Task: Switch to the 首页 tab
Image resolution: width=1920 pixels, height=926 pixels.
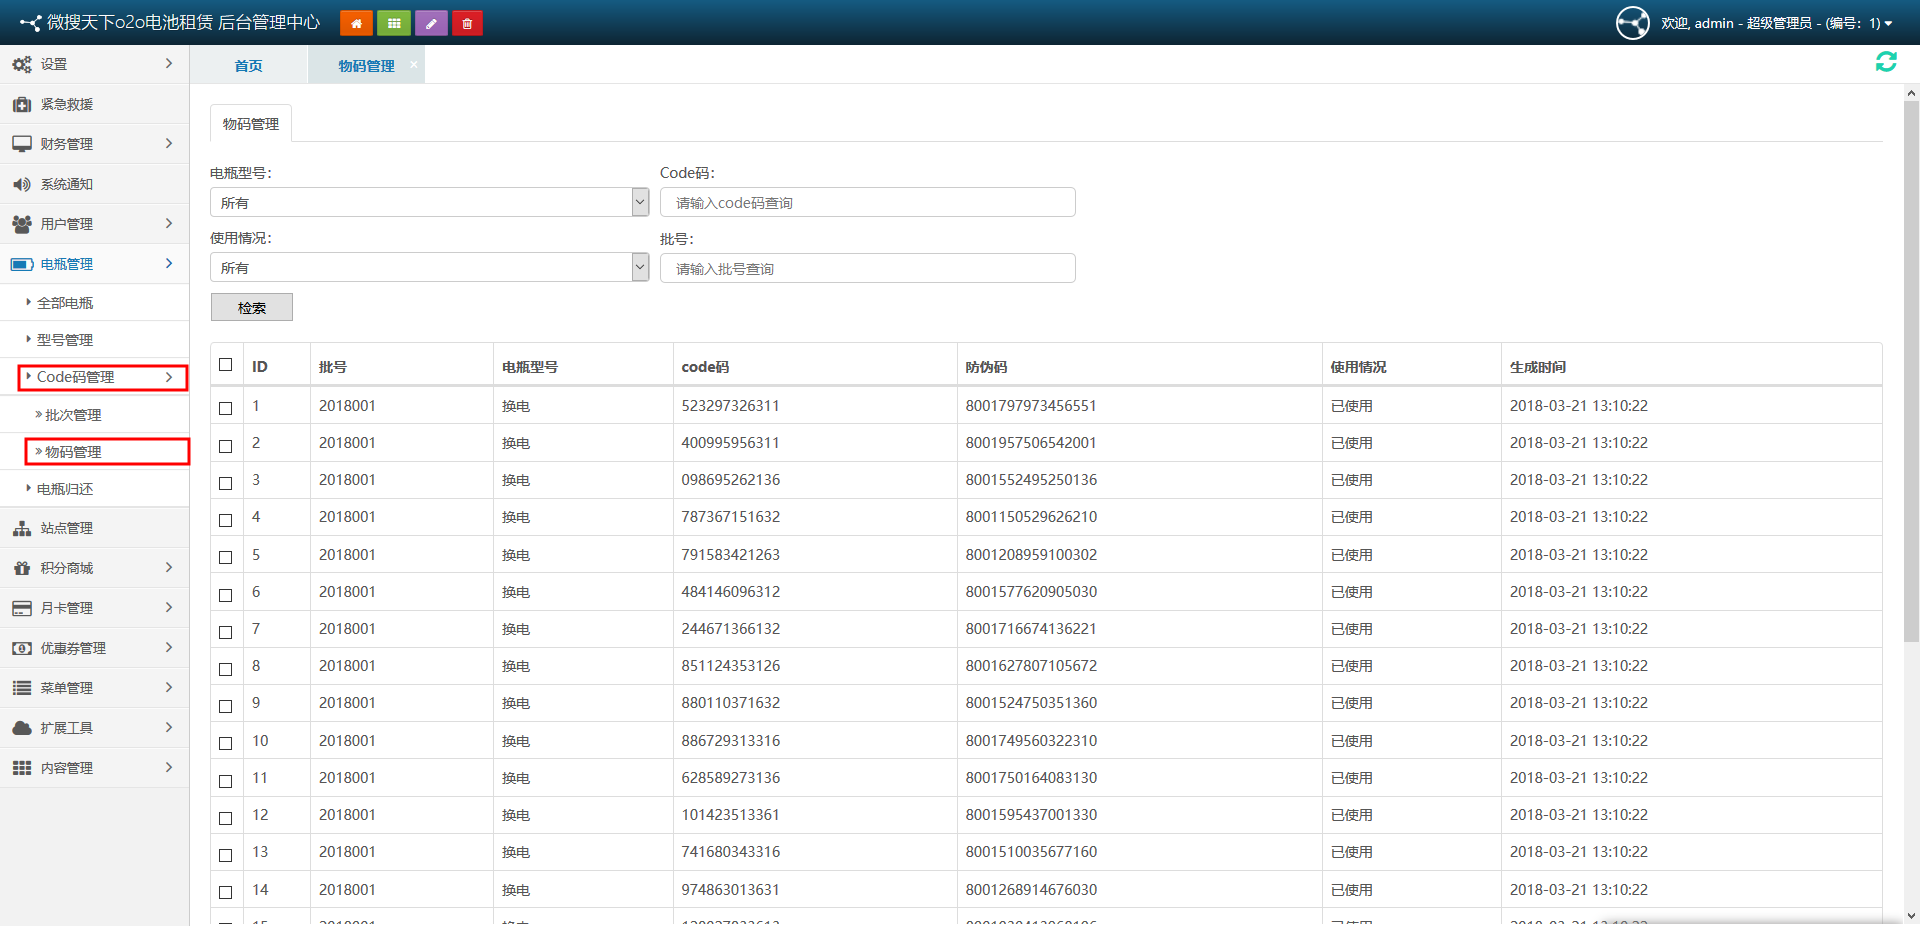Action: tap(248, 66)
